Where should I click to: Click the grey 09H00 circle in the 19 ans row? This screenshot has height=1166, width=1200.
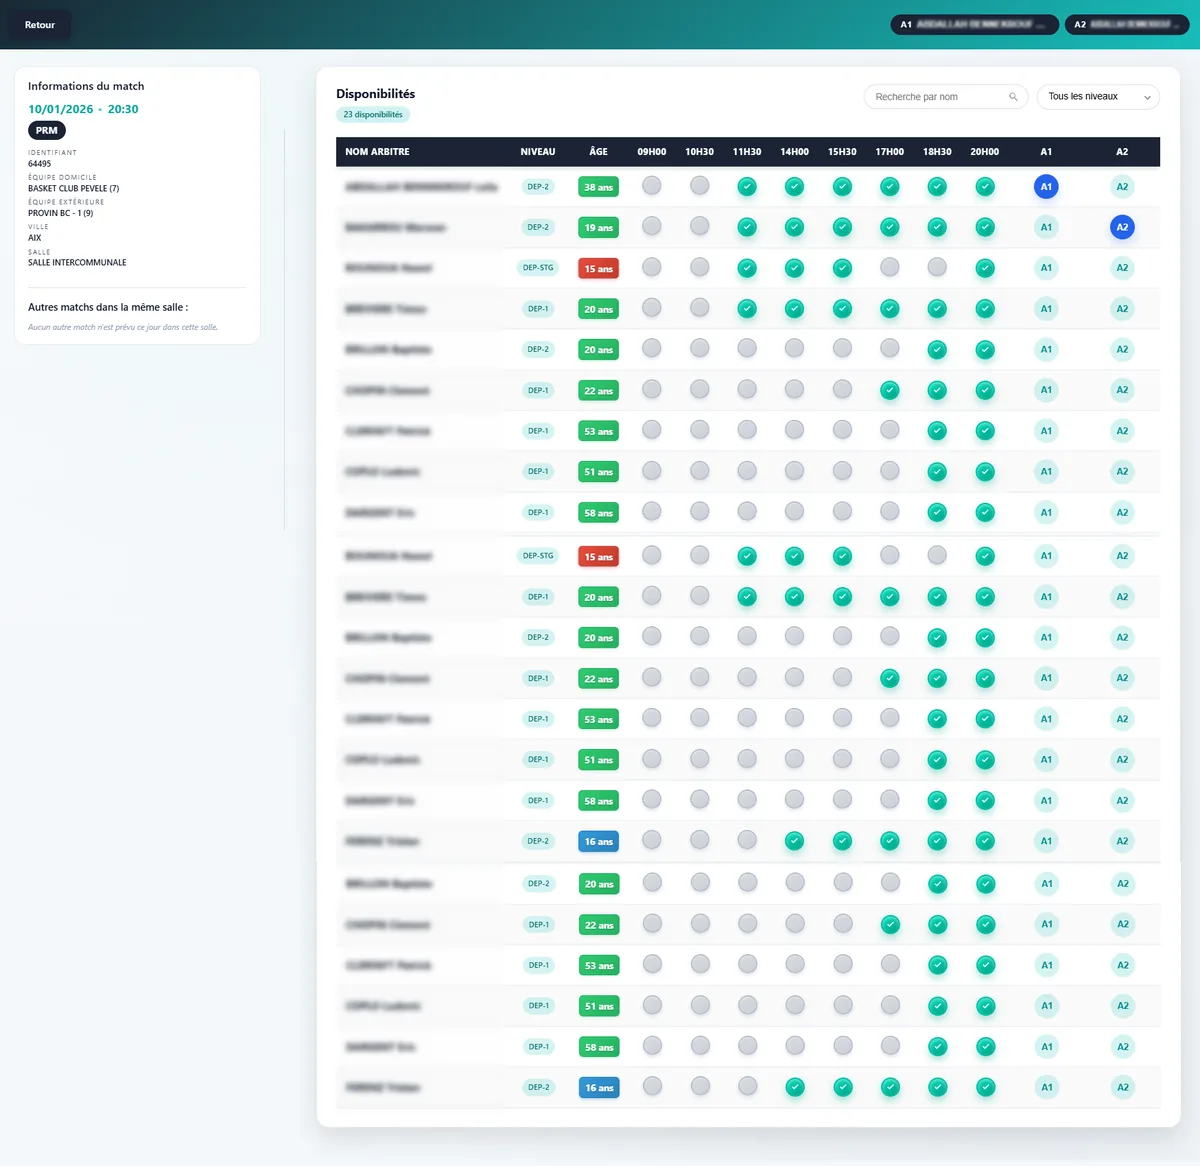651,227
